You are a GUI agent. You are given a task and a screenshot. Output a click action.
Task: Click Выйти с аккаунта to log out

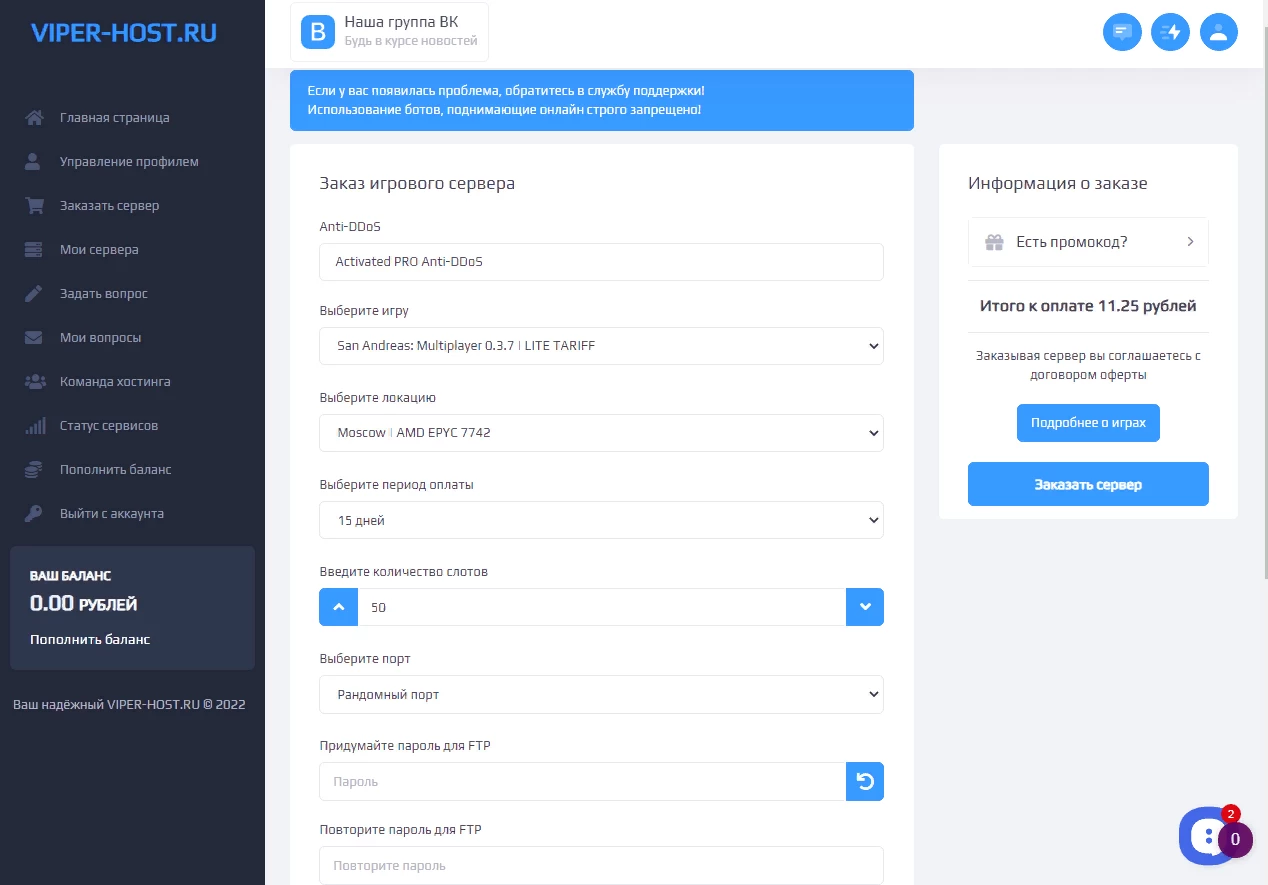[x=111, y=514]
